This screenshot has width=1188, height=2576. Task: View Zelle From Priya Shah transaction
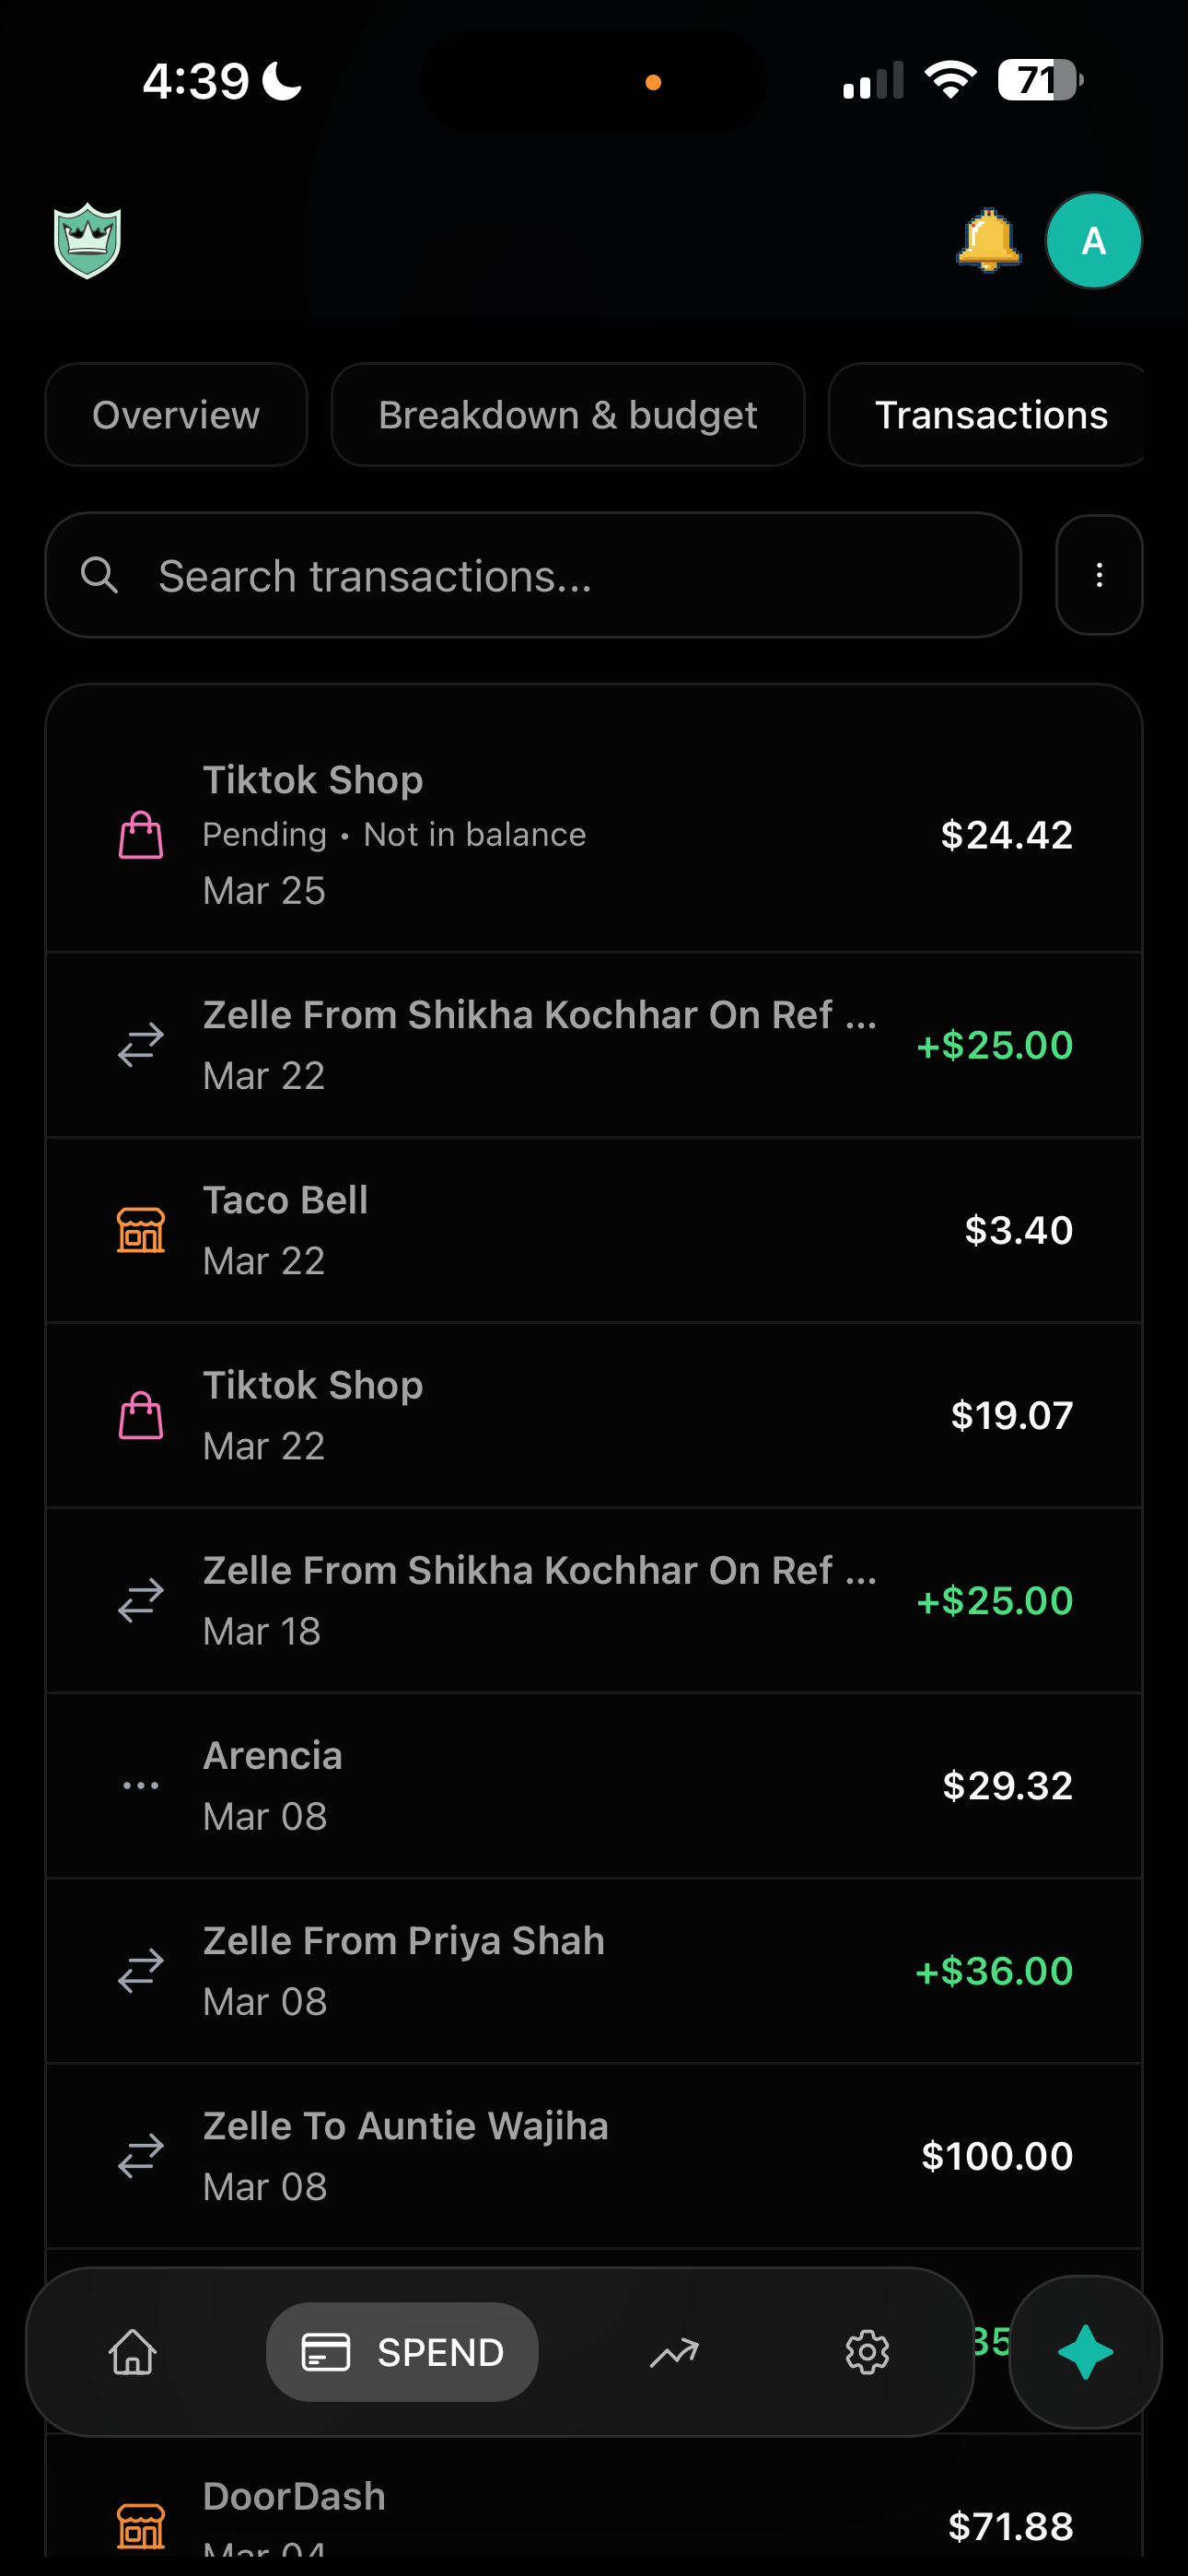tap(594, 1970)
